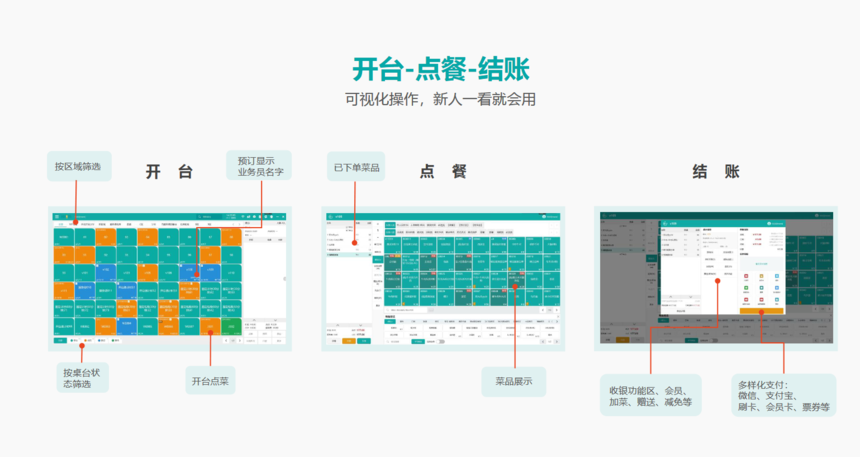Screen dimensions: 860x457
Task: Click the orange button under the 点餐 order list
Action: click(x=349, y=341)
